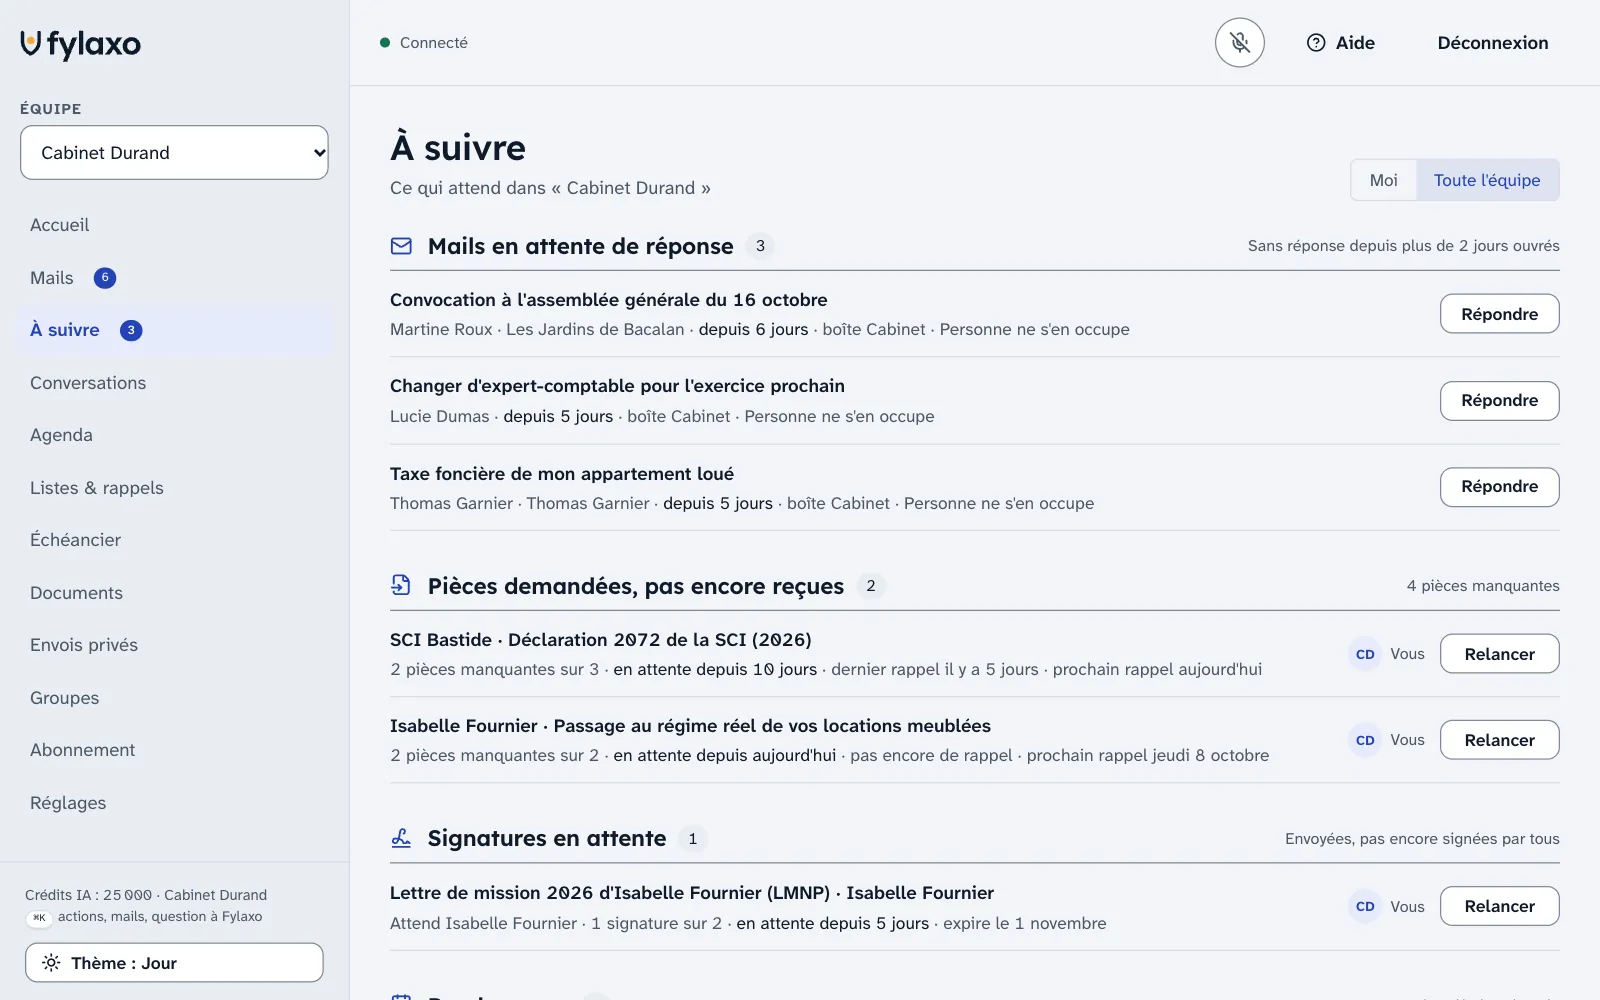Click Déconnexion to log out
Viewport: 1600px width, 1000px height.
1493,43
